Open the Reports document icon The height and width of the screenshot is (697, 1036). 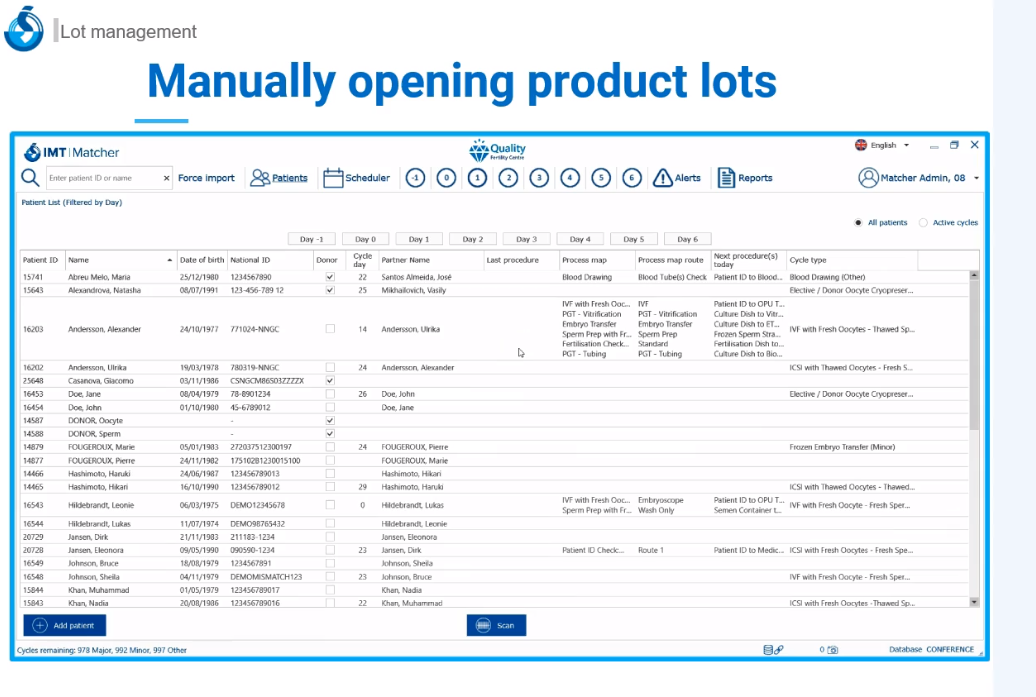[x=726, y=178]
